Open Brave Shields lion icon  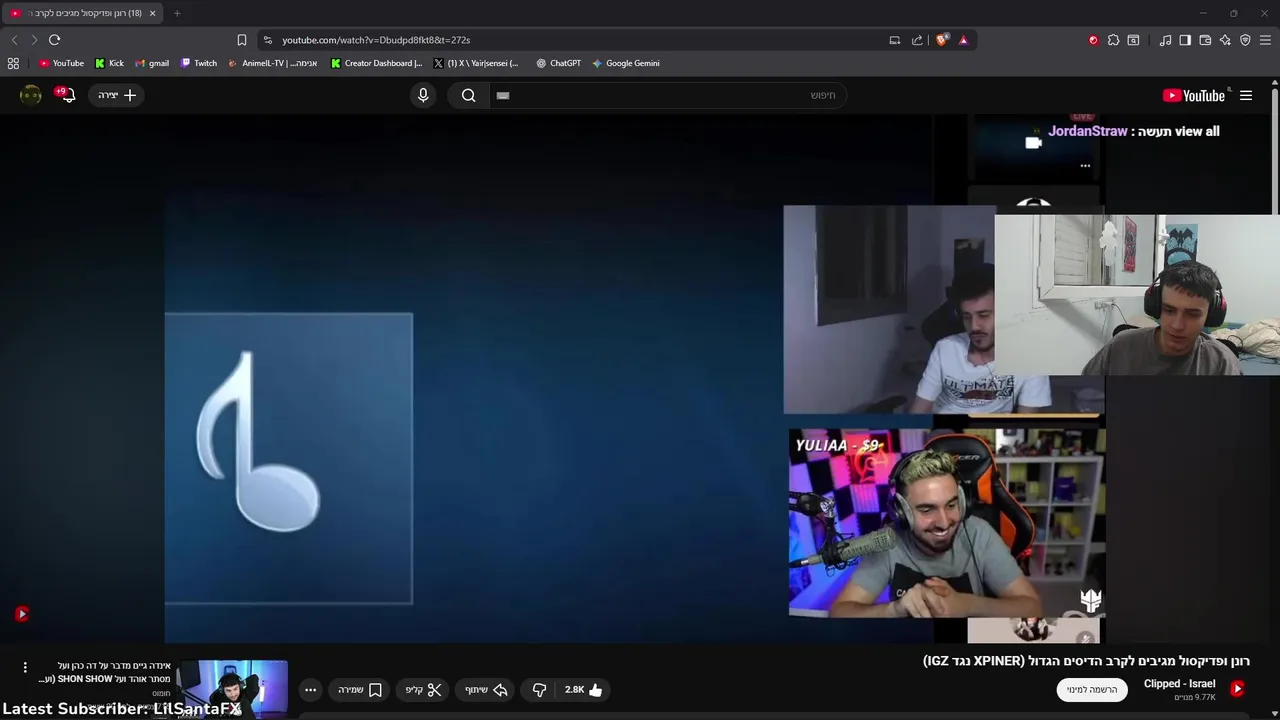click(x=942, y=40)
